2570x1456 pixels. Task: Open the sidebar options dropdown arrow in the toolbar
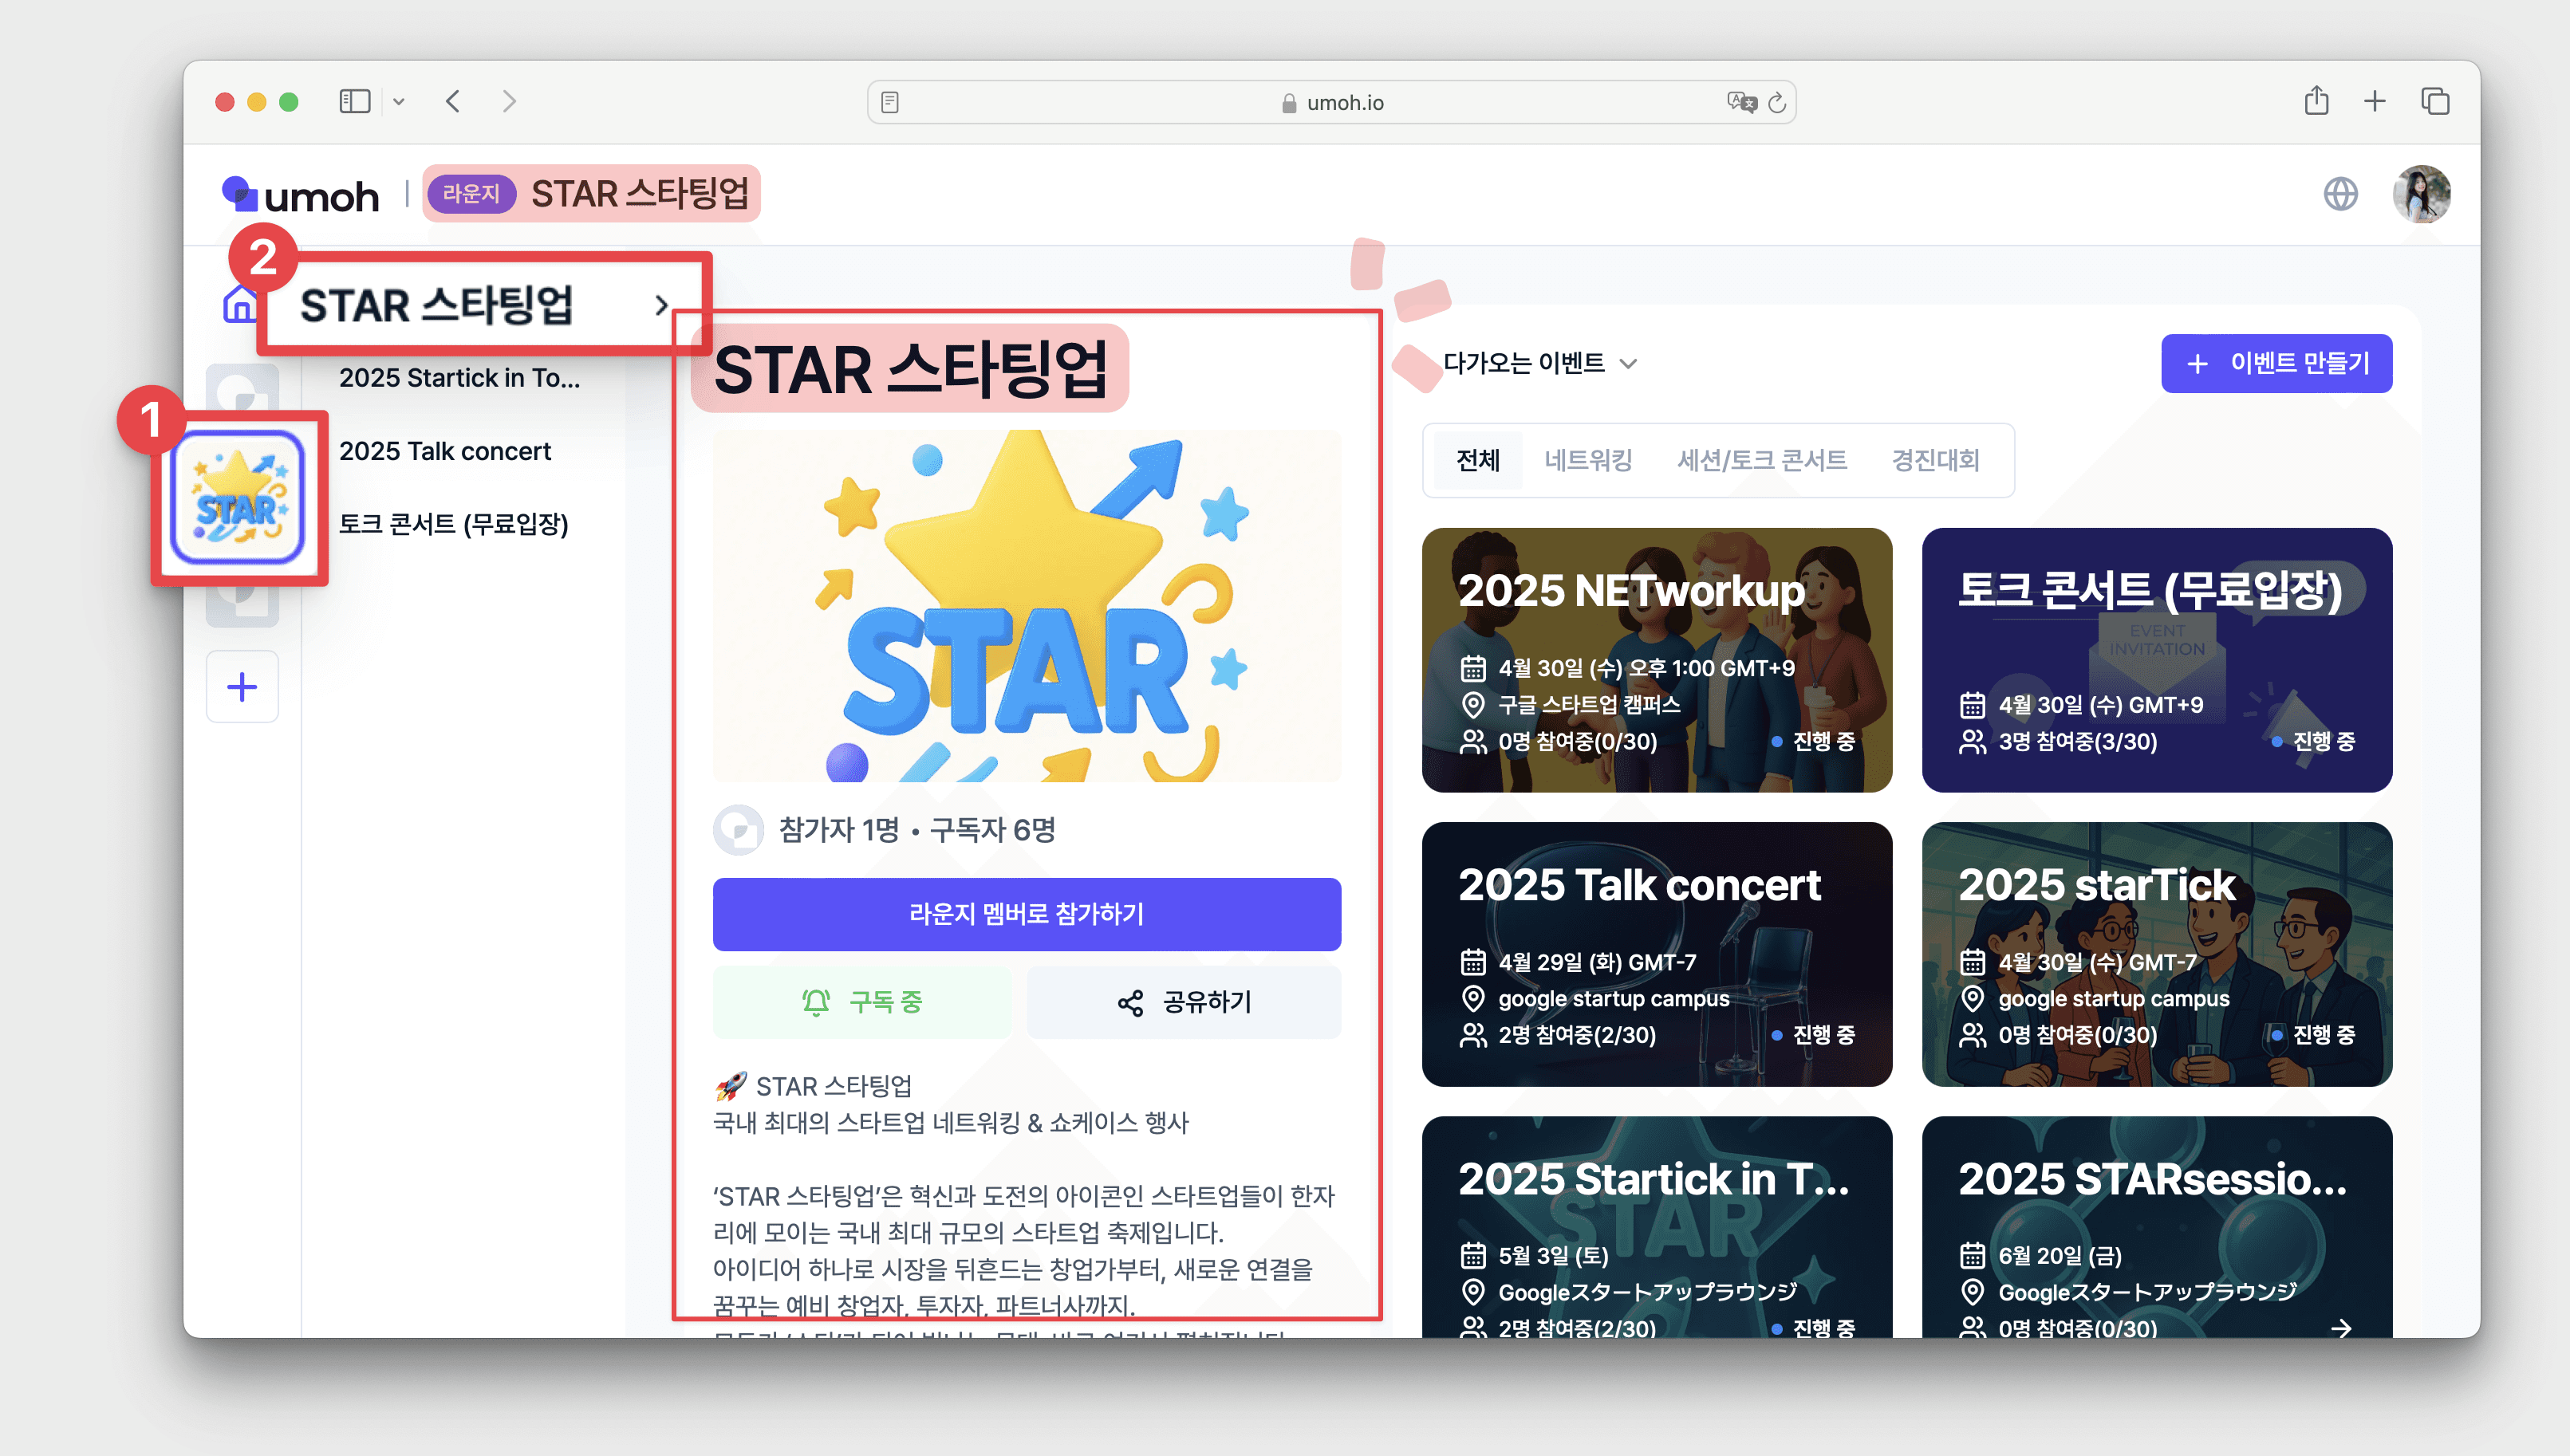click(399, 101)
